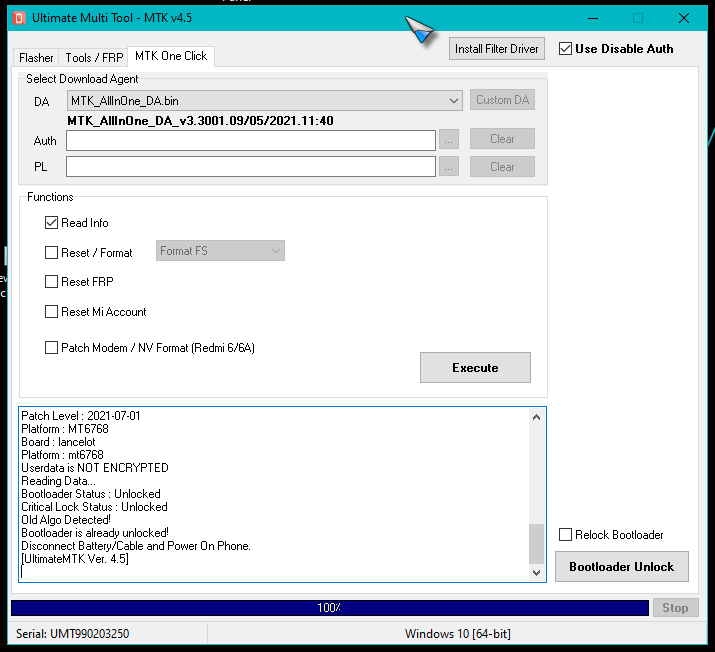Click the Stop button
Image resolution: width=715 pixels, height=652 pixels.
(675, 608)
